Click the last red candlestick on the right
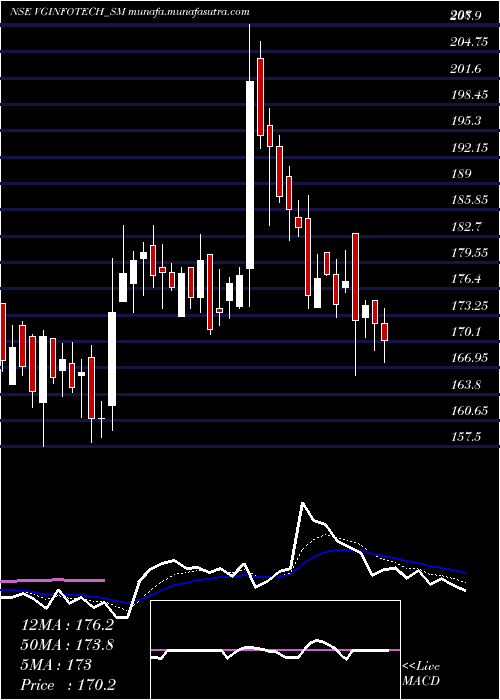 tap(384, 332)
